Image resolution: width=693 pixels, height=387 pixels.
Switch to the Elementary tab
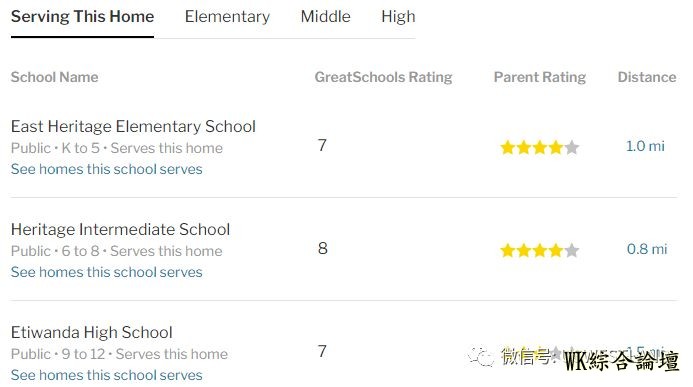click(x=227, y=17)
